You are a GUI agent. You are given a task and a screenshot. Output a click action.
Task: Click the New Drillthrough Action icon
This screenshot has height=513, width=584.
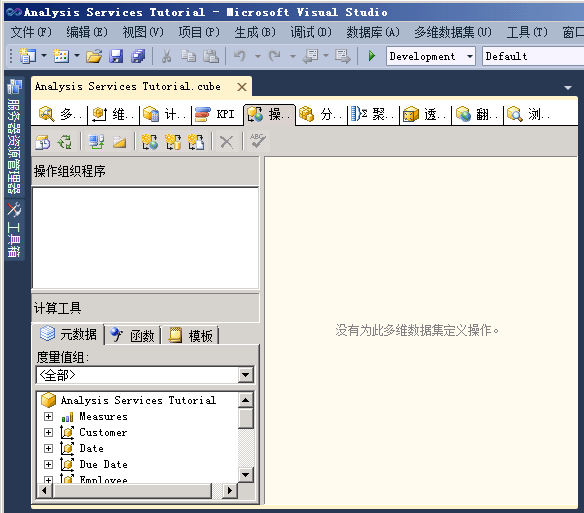(x=173, y=142)
